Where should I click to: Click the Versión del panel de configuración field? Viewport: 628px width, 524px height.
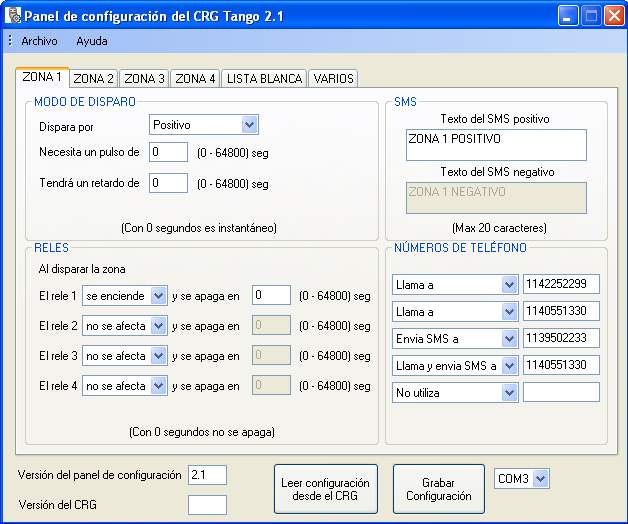coord(207,475)
